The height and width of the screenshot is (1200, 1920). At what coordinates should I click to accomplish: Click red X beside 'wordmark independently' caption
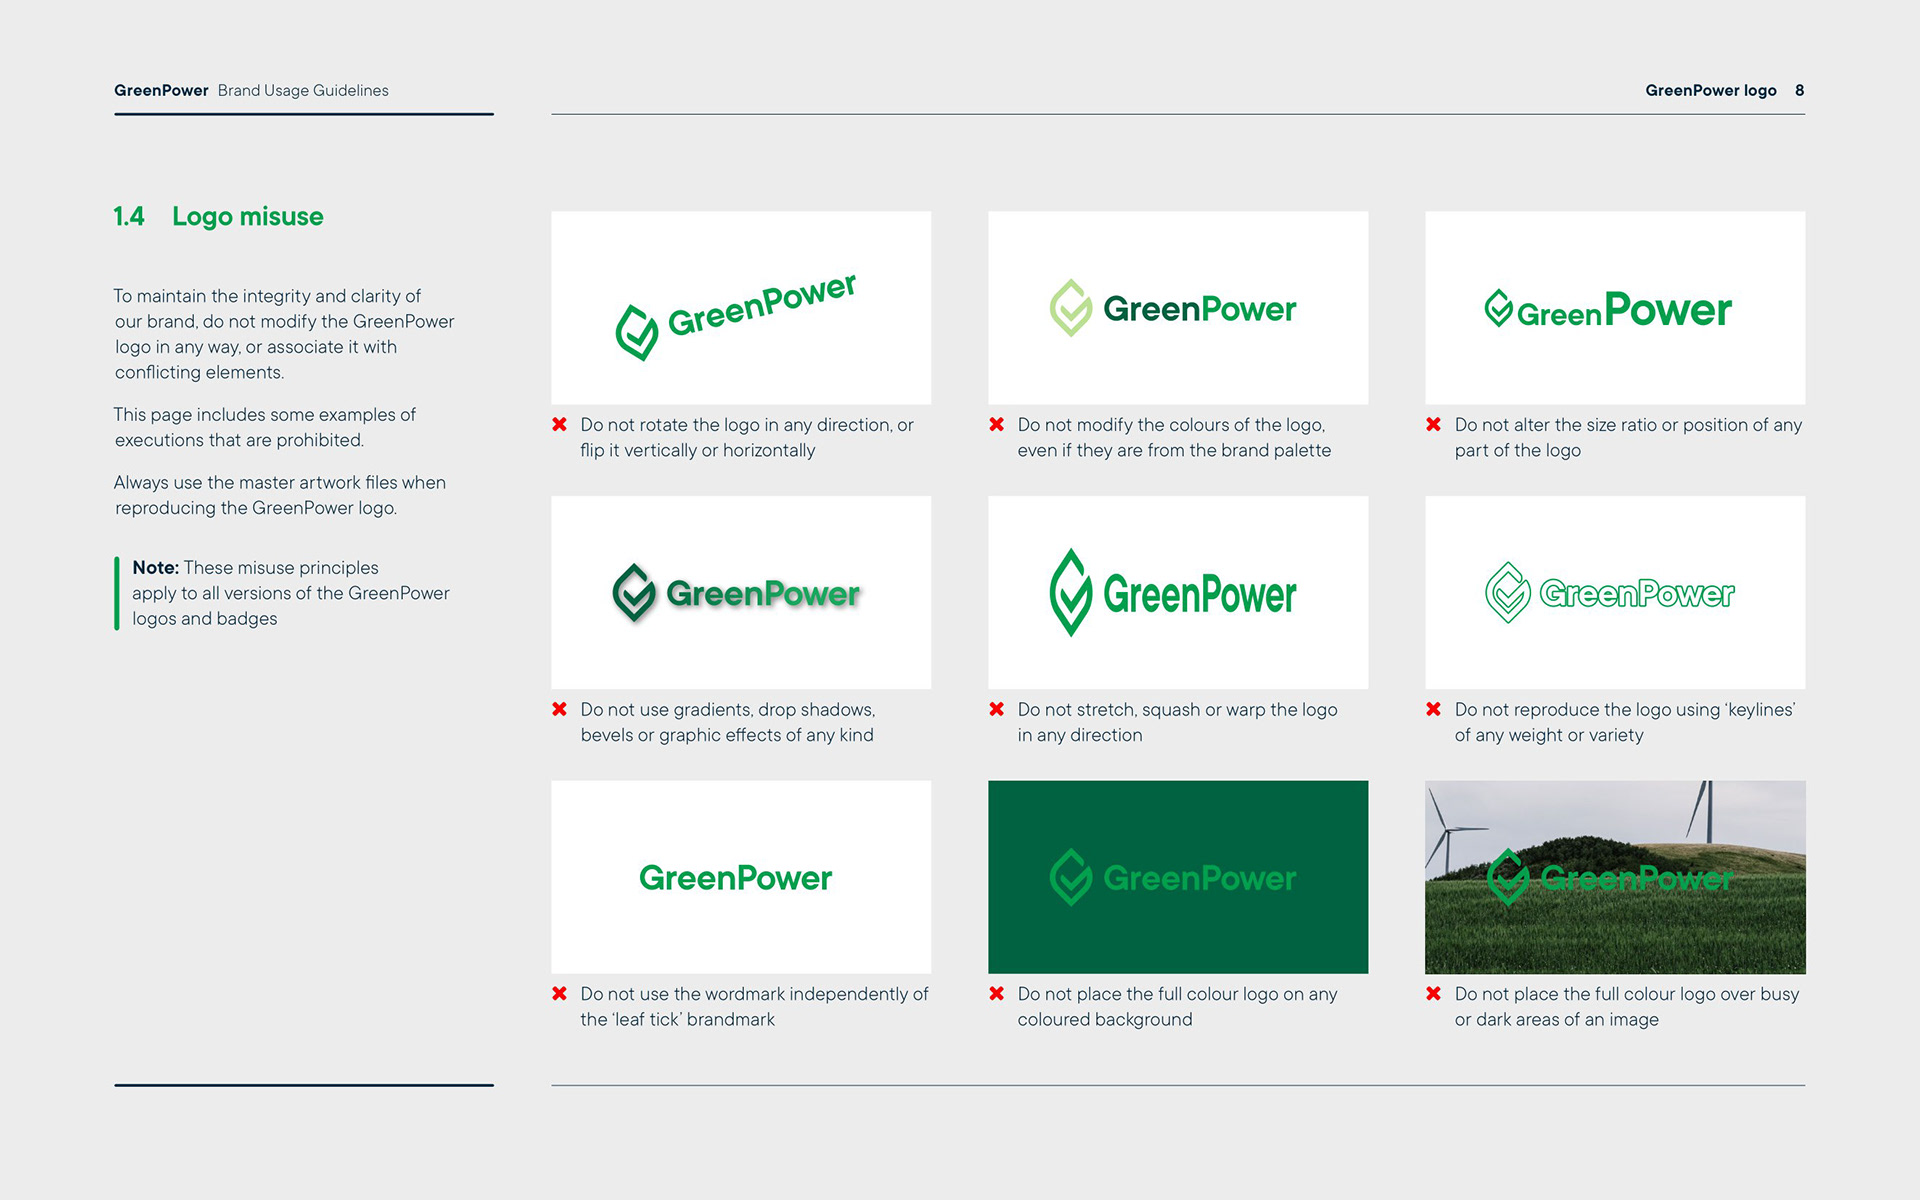coord(560,994)
